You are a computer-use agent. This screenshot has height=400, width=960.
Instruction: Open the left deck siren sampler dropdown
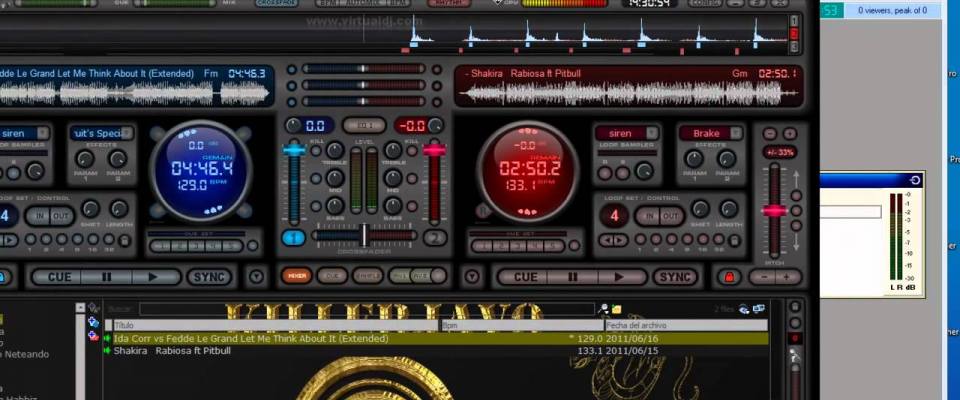tap(43, 133)
